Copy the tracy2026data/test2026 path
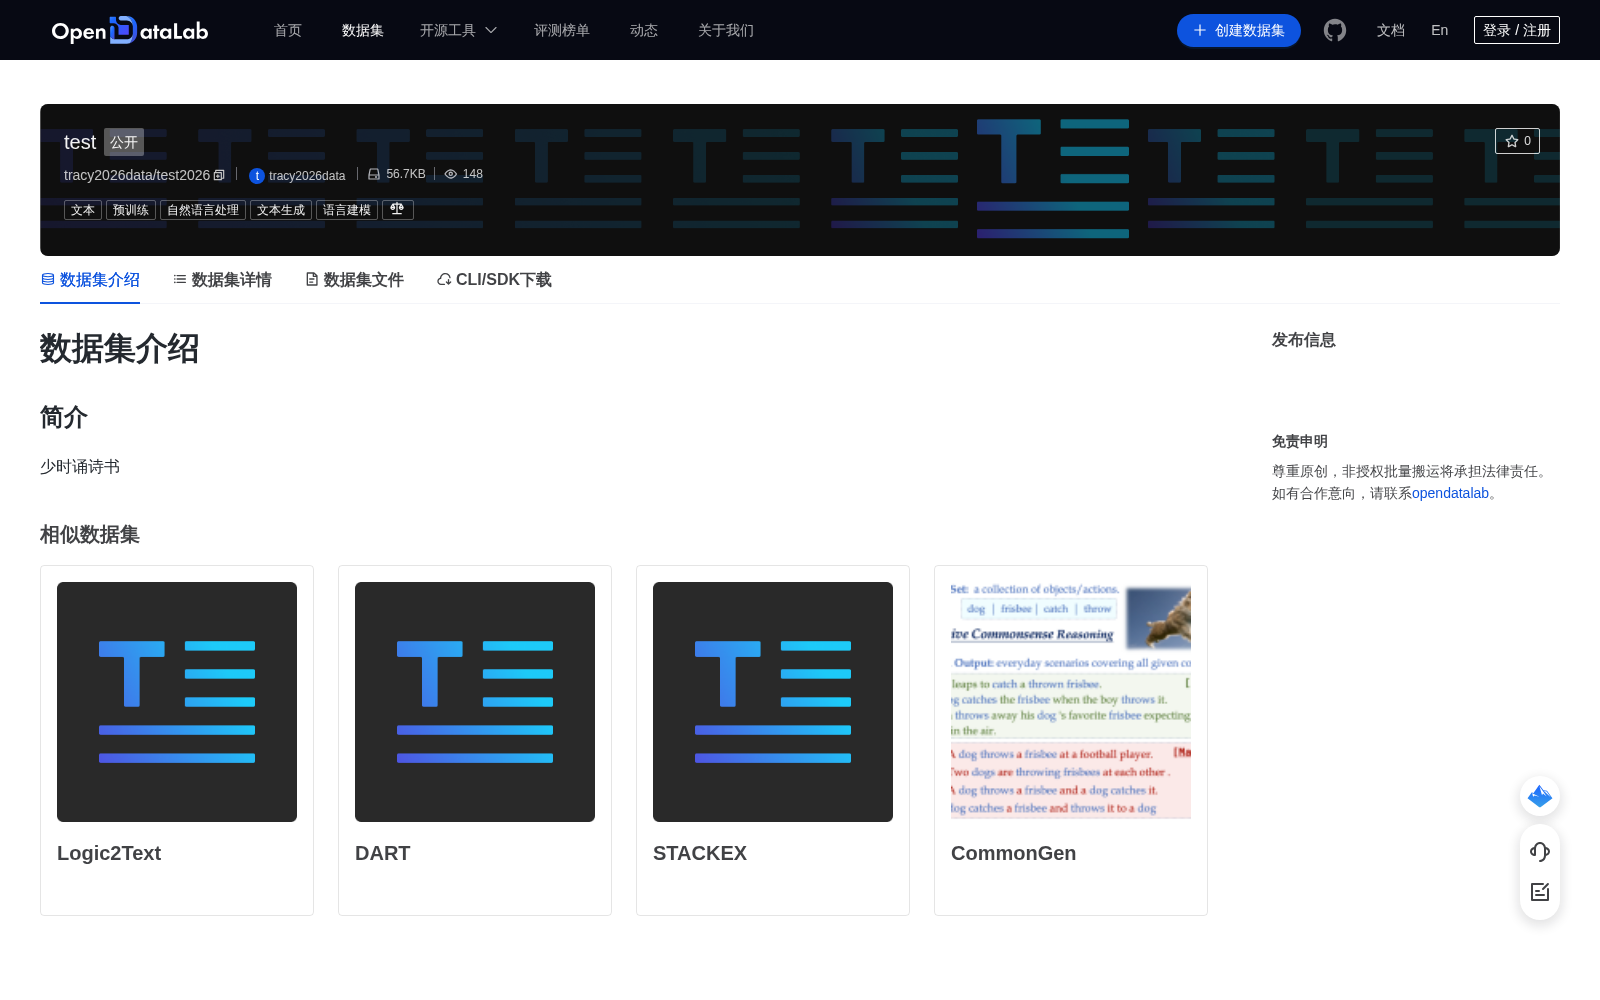 [219, 175]
